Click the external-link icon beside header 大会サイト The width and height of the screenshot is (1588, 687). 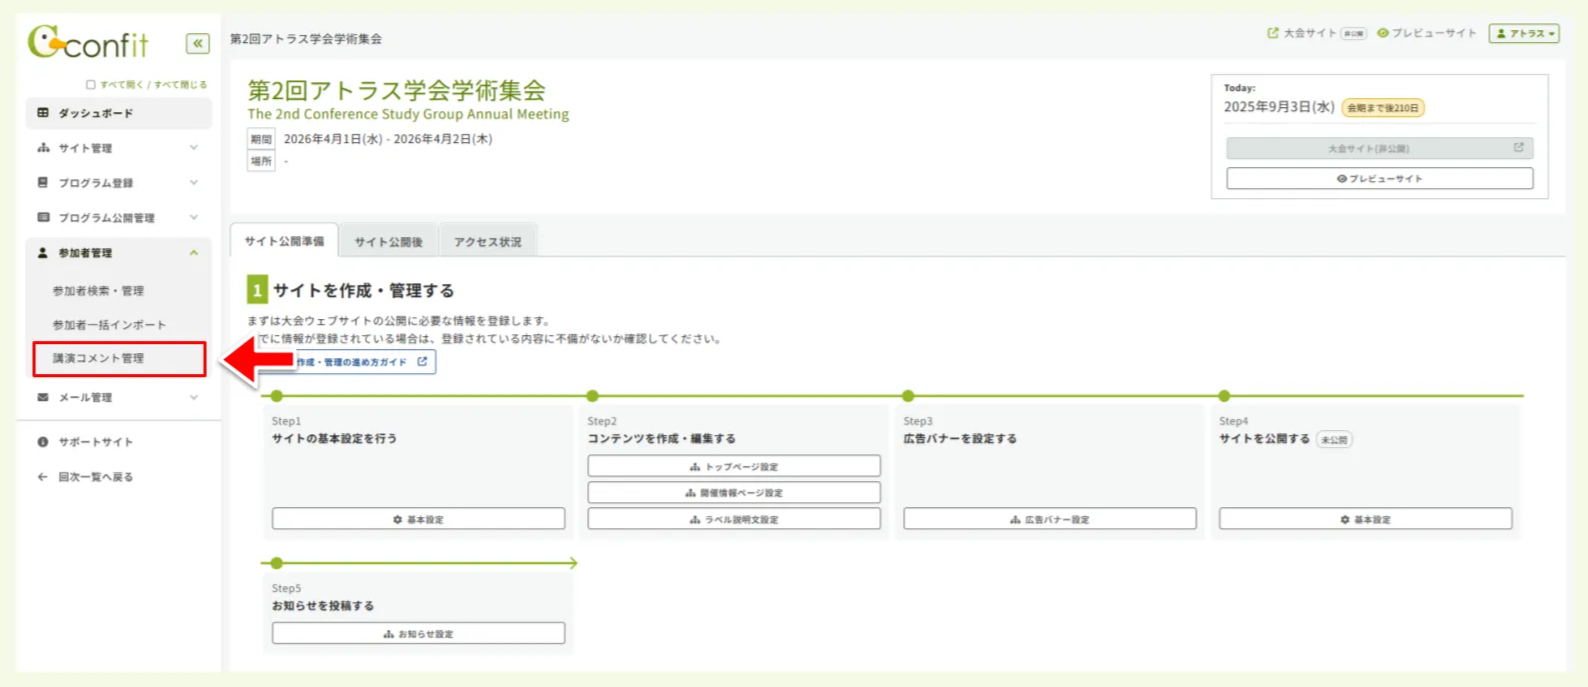[1273, 33]
